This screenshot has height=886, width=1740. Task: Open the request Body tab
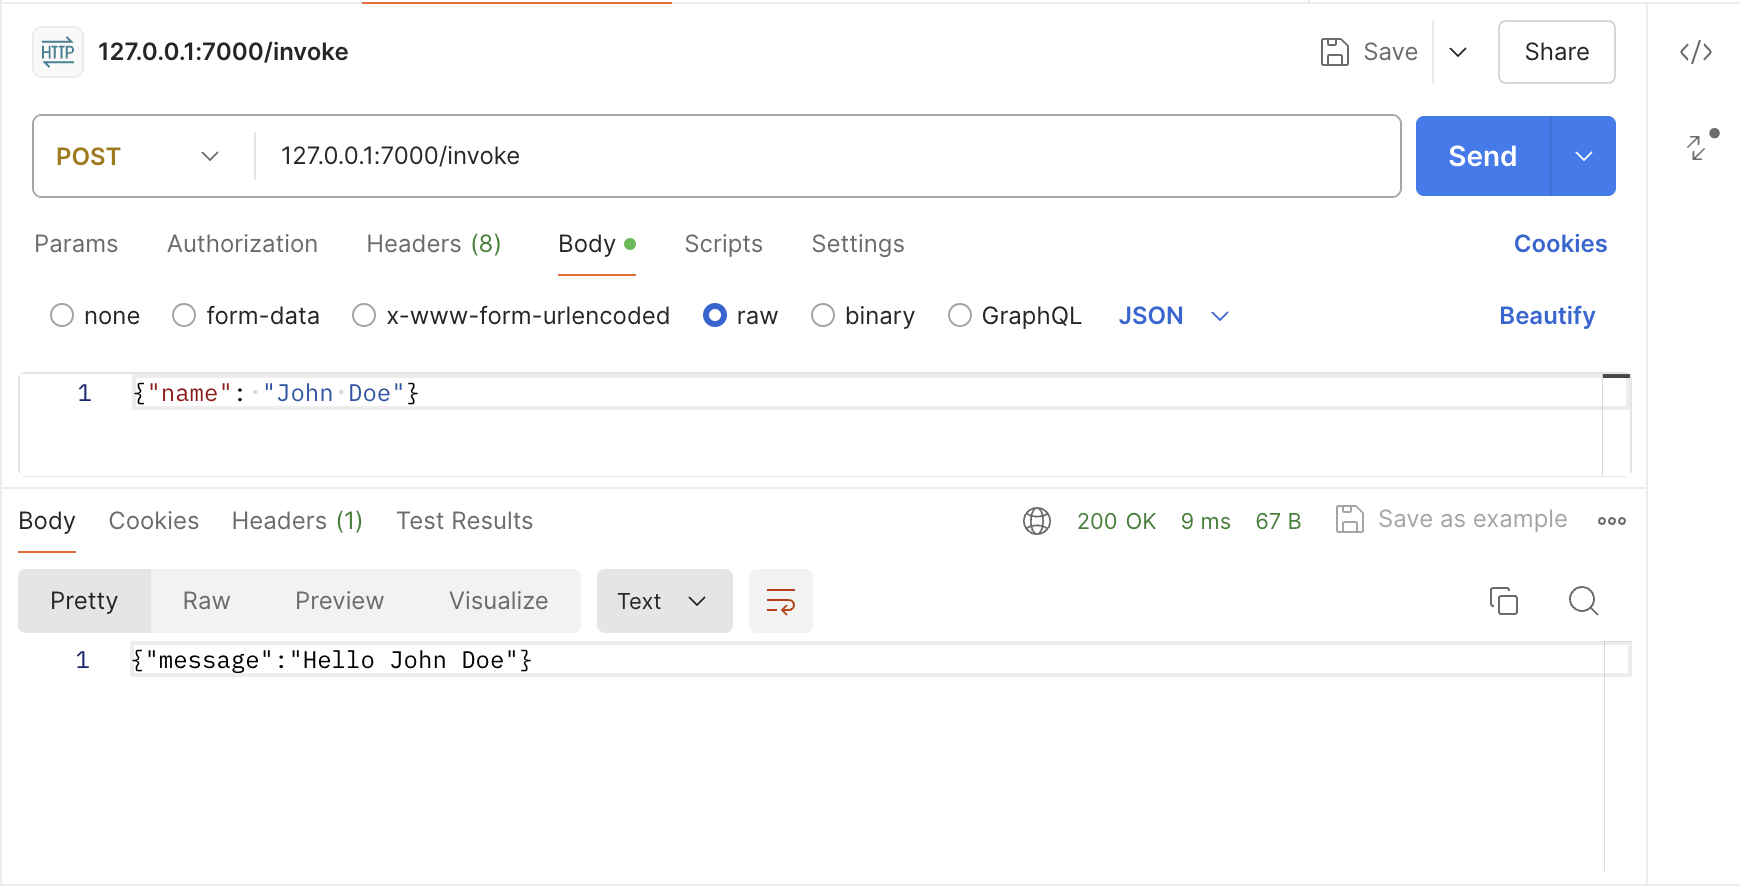coord(597,244)
